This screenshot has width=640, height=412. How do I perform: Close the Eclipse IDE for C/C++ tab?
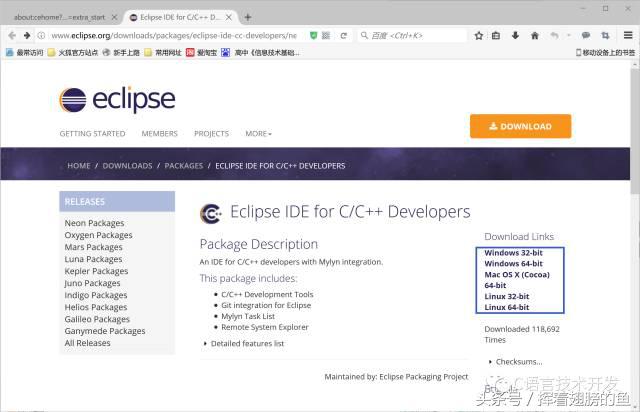[229, 17]
